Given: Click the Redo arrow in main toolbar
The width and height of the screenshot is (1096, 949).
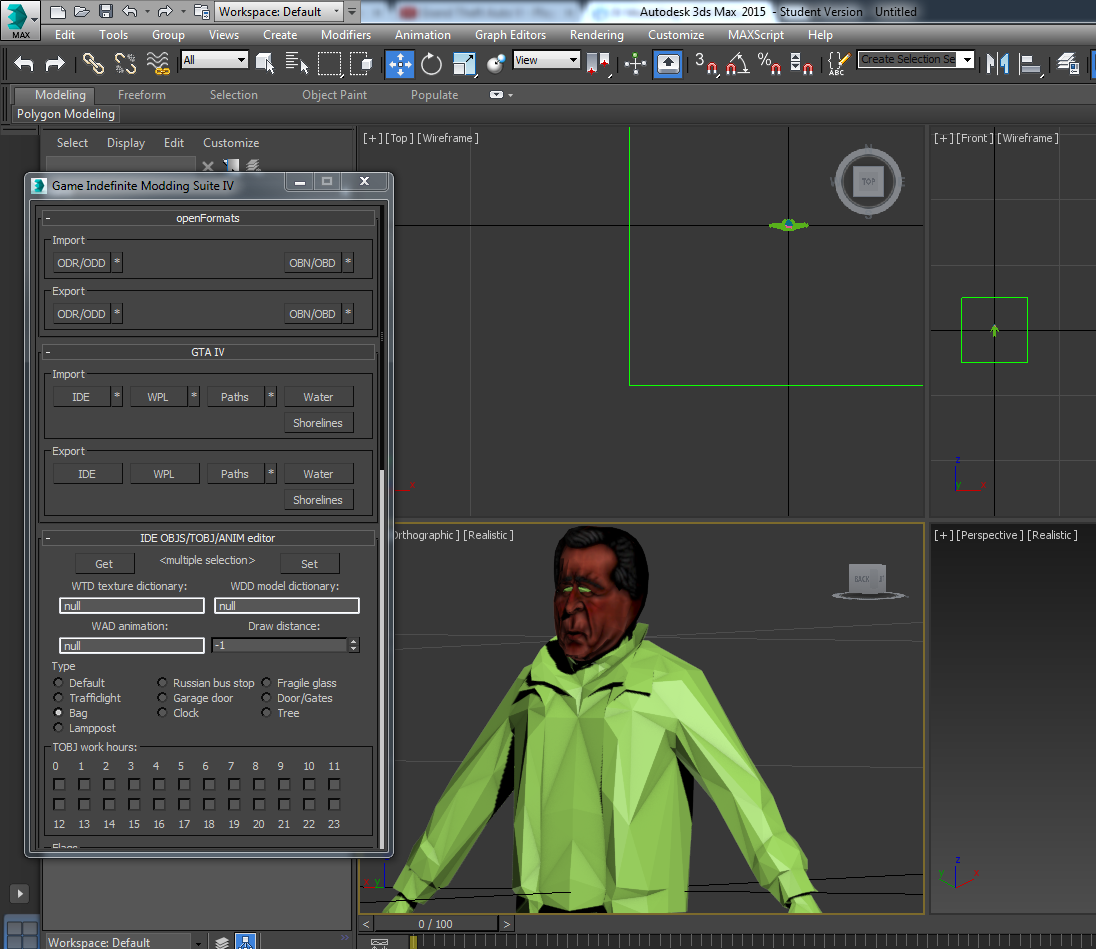Looking at the screenshot, I should pyautogui.click(x=55, y=64).
